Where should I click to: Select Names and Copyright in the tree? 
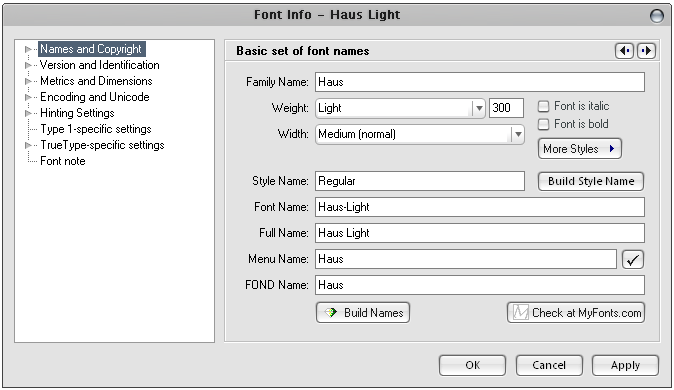91,49
